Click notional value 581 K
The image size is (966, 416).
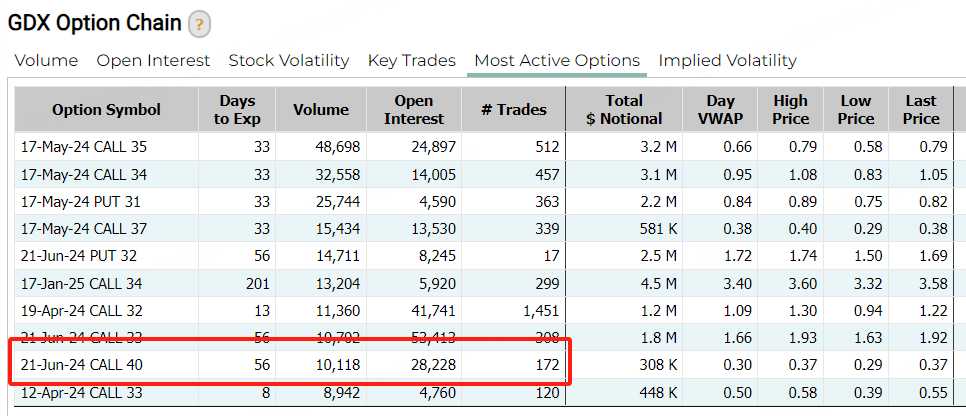[x=656, y=229]
